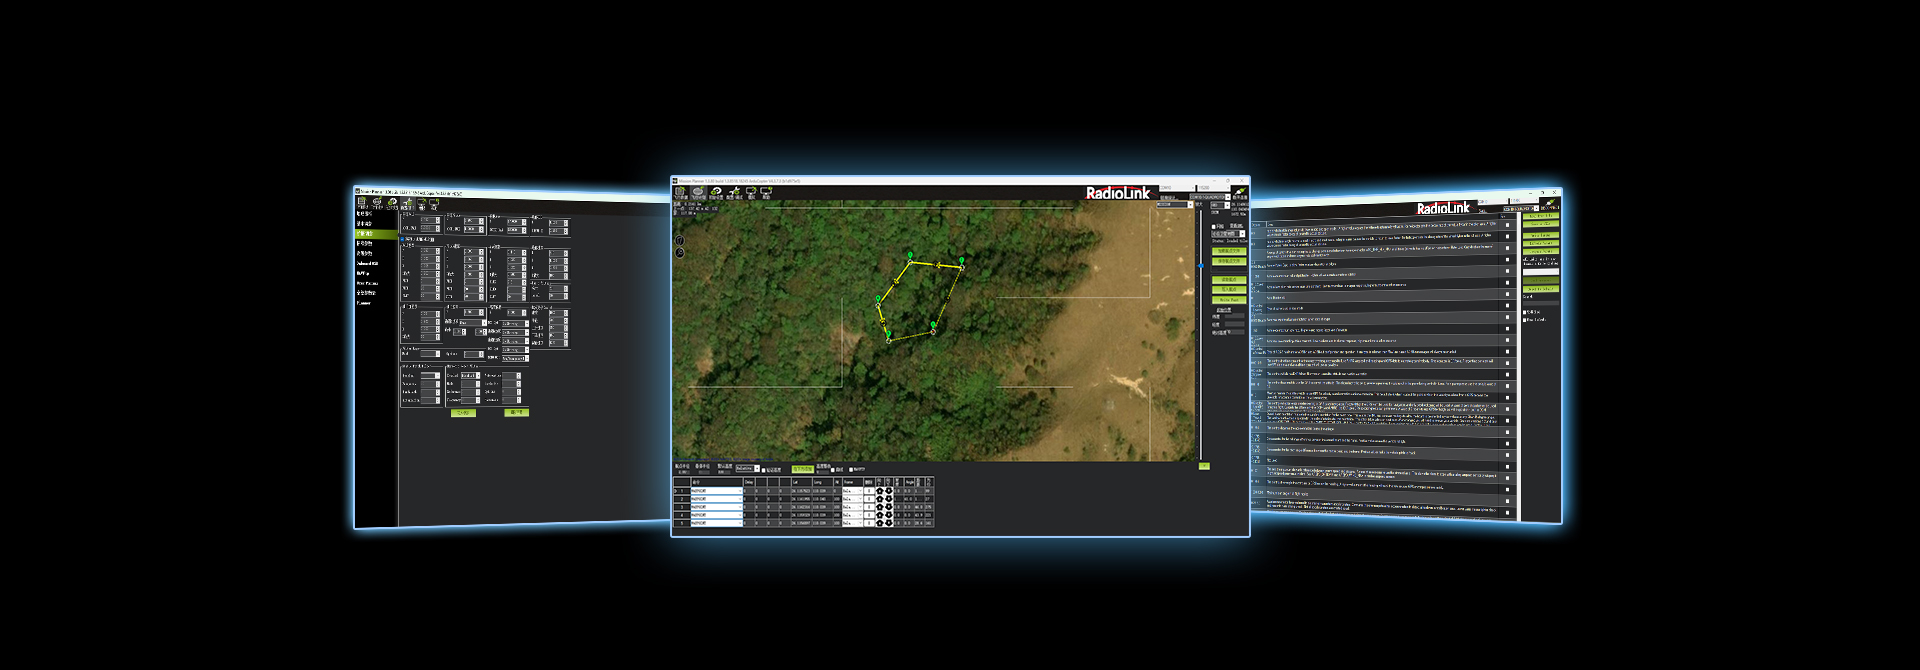Open the Initial Setup gear icon

point(716,193)
